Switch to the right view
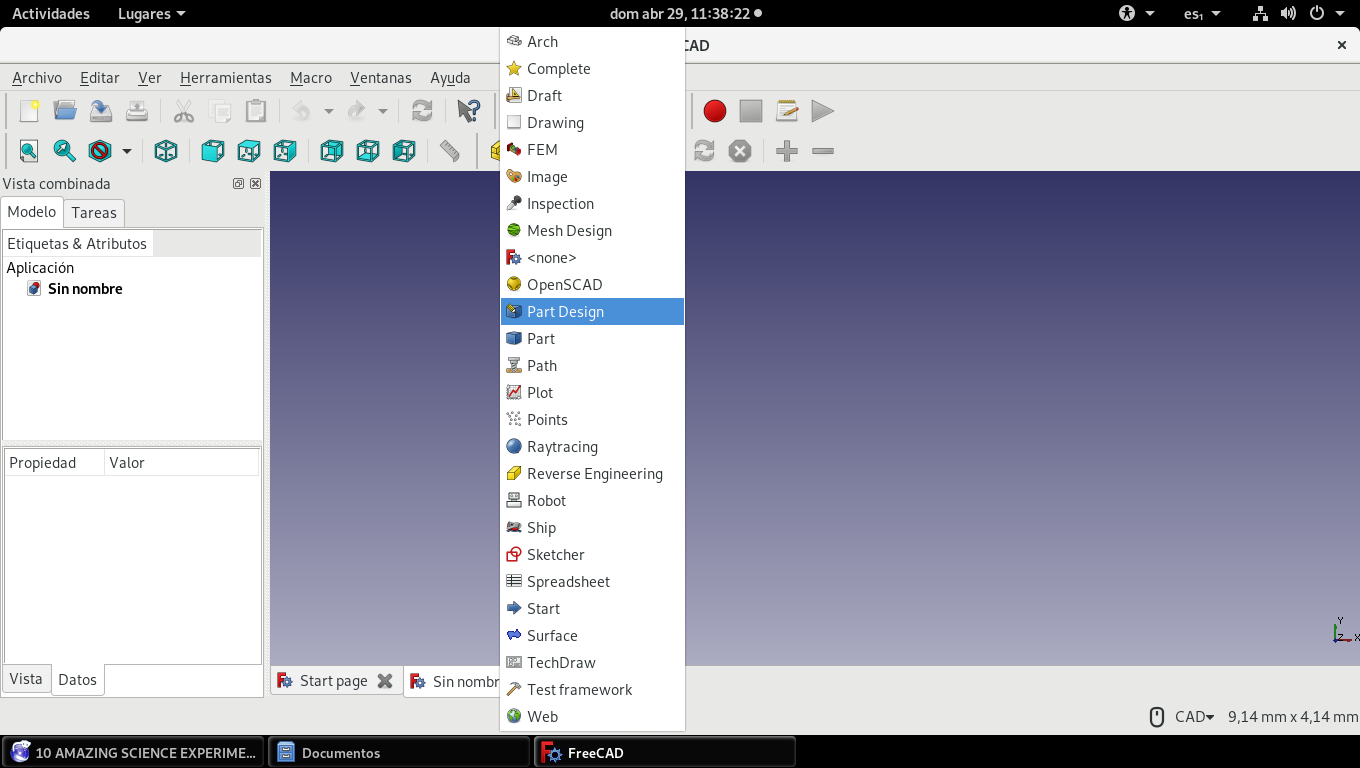This screenshot has height=768, width=1360. coord(285,151)
